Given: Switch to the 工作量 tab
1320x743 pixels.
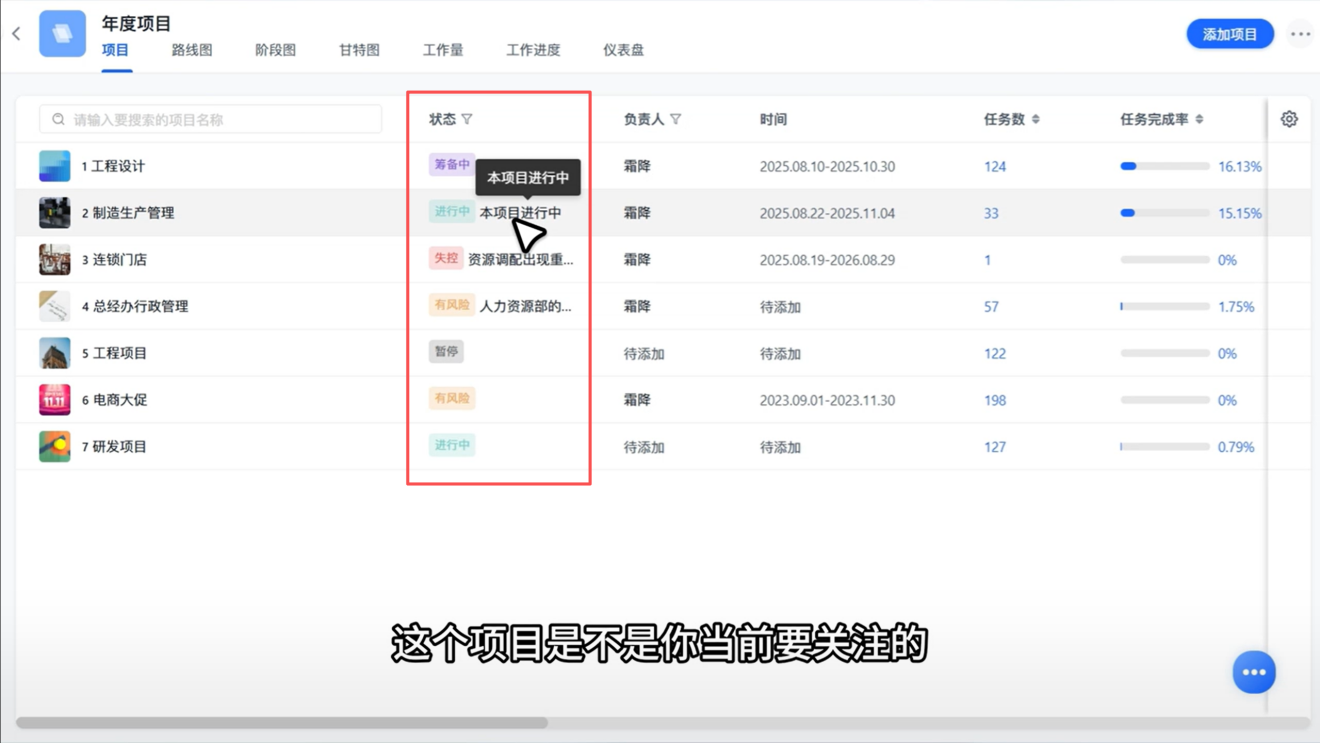Looking at the screenshot, I should coord(443,50).
